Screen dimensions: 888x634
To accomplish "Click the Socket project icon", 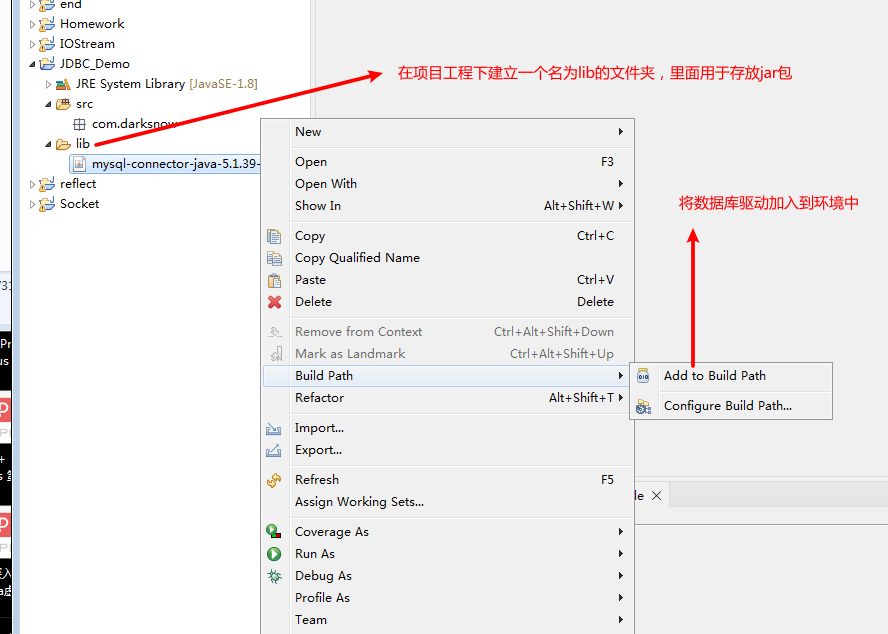I will (47, 204).
